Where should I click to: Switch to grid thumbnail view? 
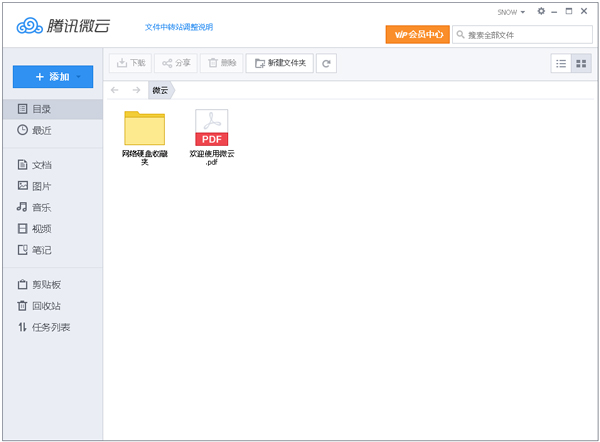[581, 63]
